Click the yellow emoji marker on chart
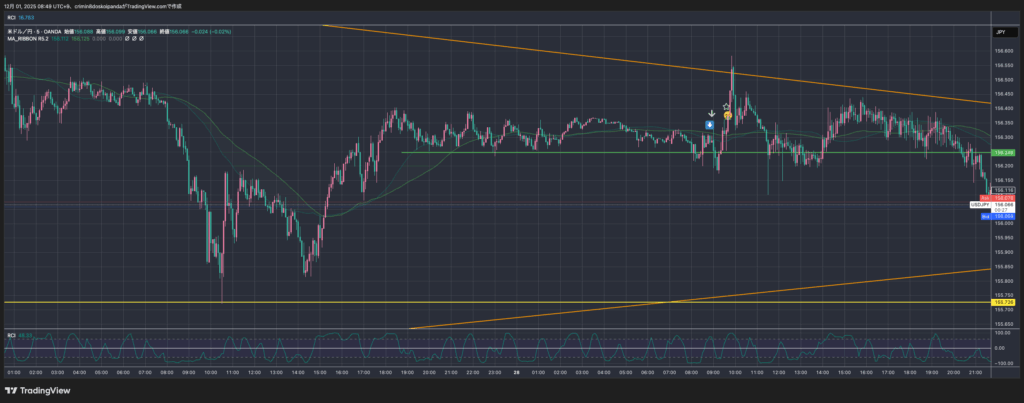 coord(728,116)
